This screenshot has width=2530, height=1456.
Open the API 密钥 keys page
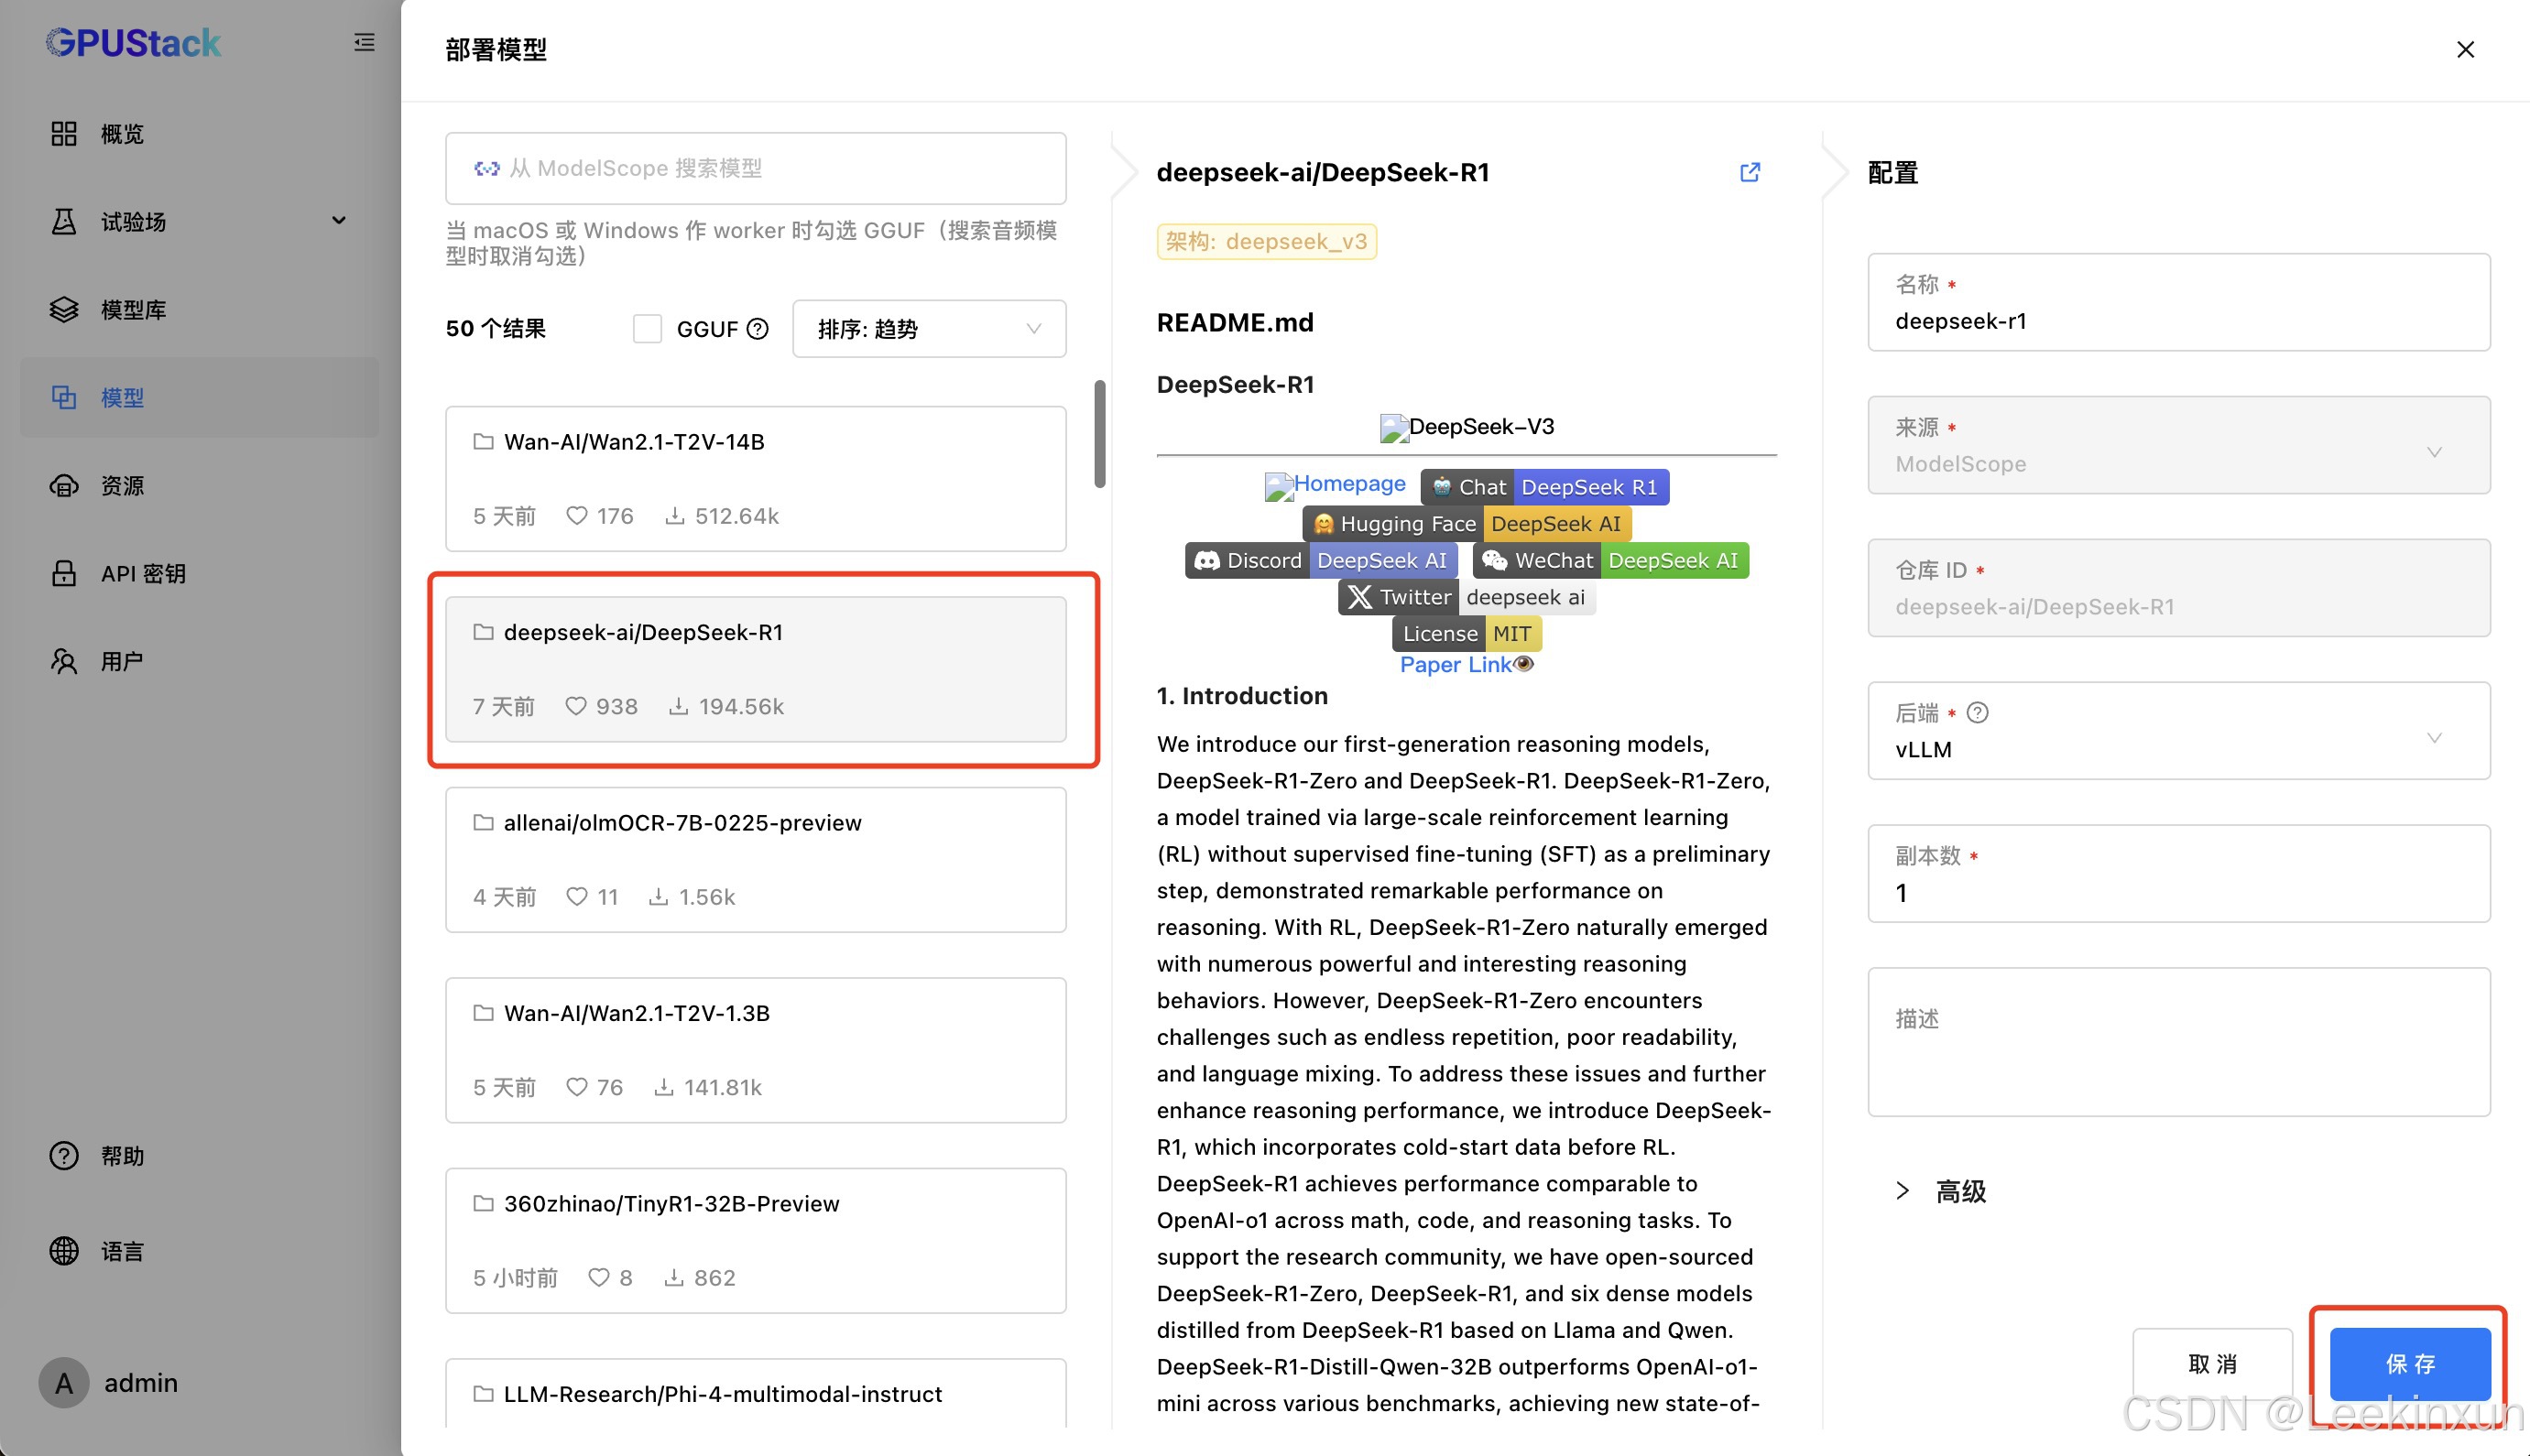142,574
